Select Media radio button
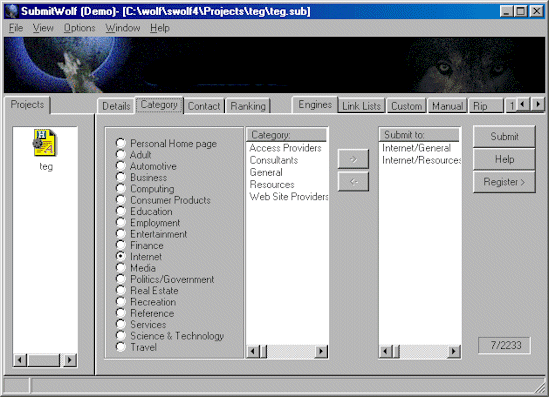Screen dimensions: 550x398 (121, 267)
